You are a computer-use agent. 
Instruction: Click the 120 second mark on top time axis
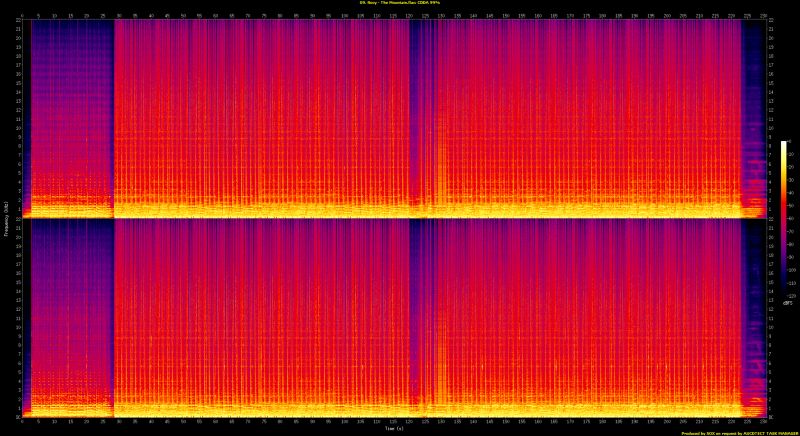point(408,15)
